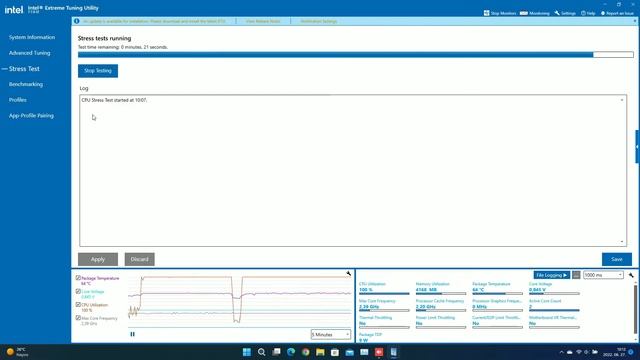Image resolution: width=640 pixels, height=360 pixels.
Task: Click the Package TDP value
Action: tap(364, 340)
